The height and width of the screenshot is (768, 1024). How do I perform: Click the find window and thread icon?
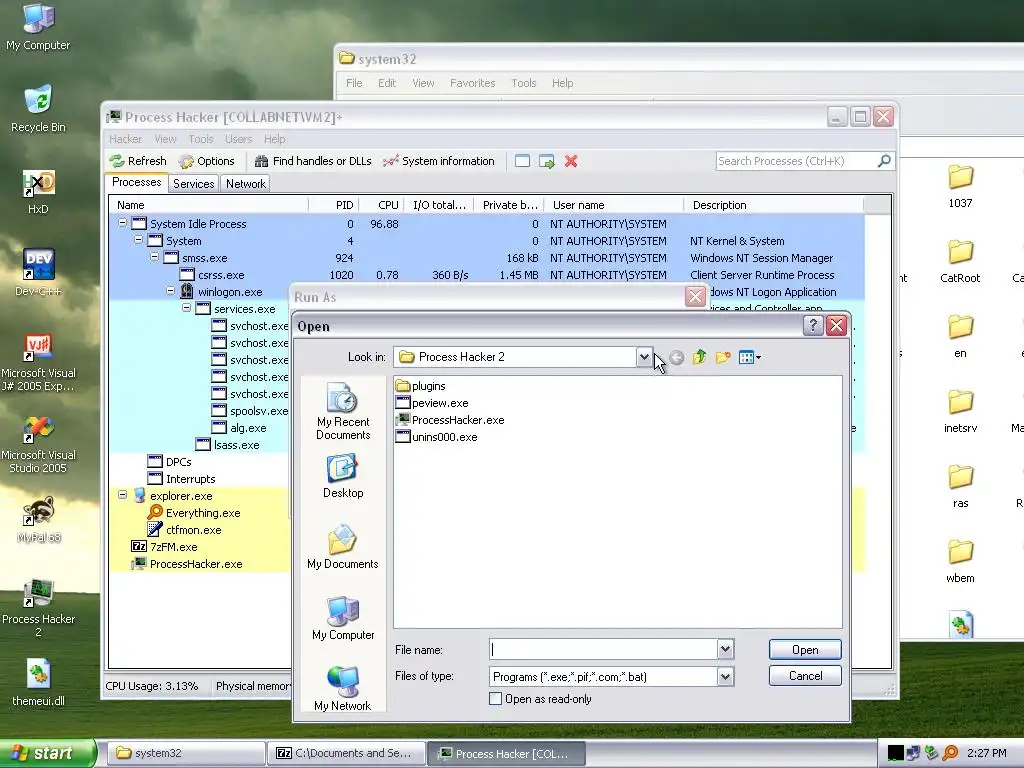pyautogui.click(x=547, y=161)
